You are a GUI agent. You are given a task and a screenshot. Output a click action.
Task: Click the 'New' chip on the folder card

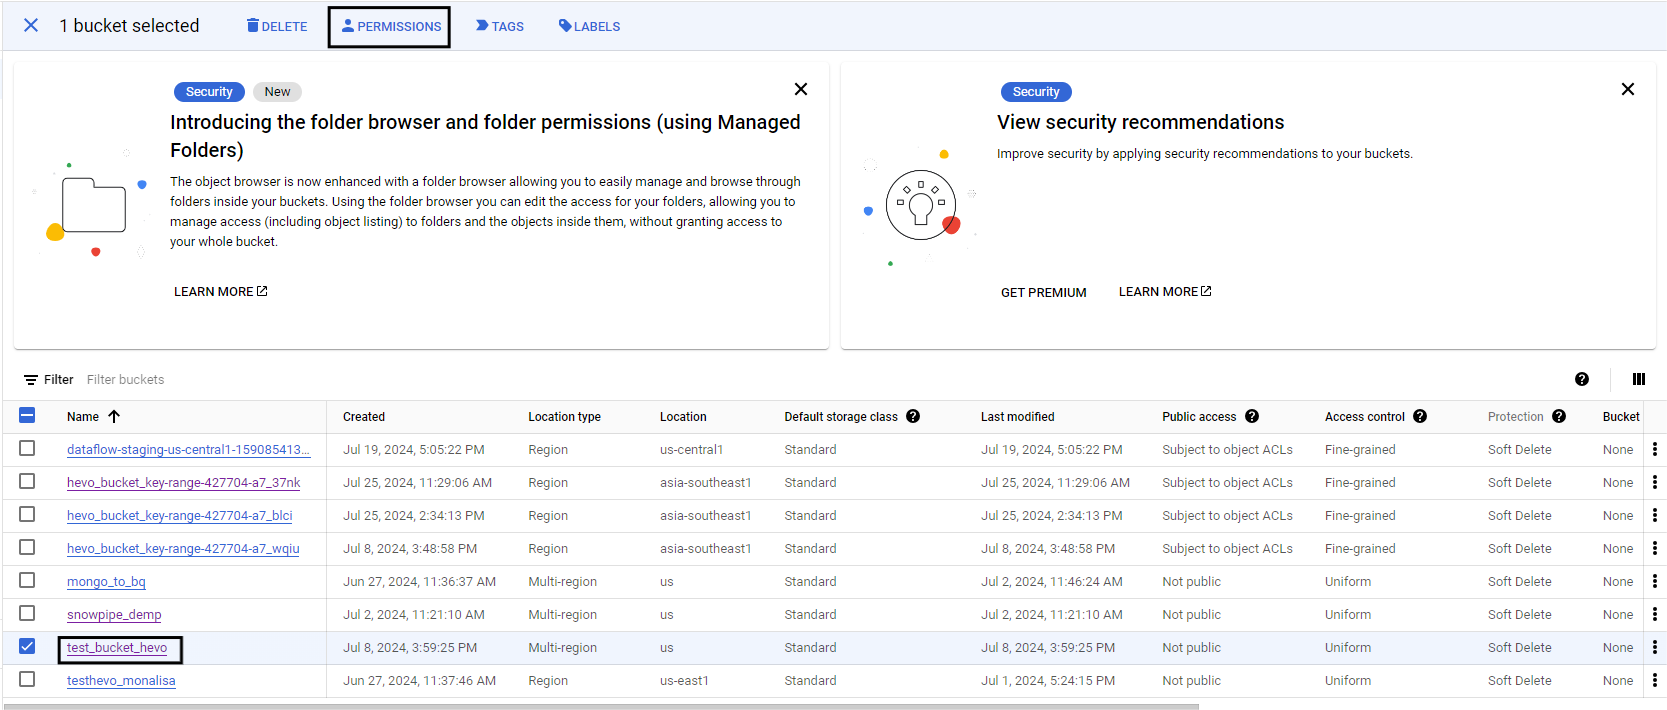tap(277, 92)
